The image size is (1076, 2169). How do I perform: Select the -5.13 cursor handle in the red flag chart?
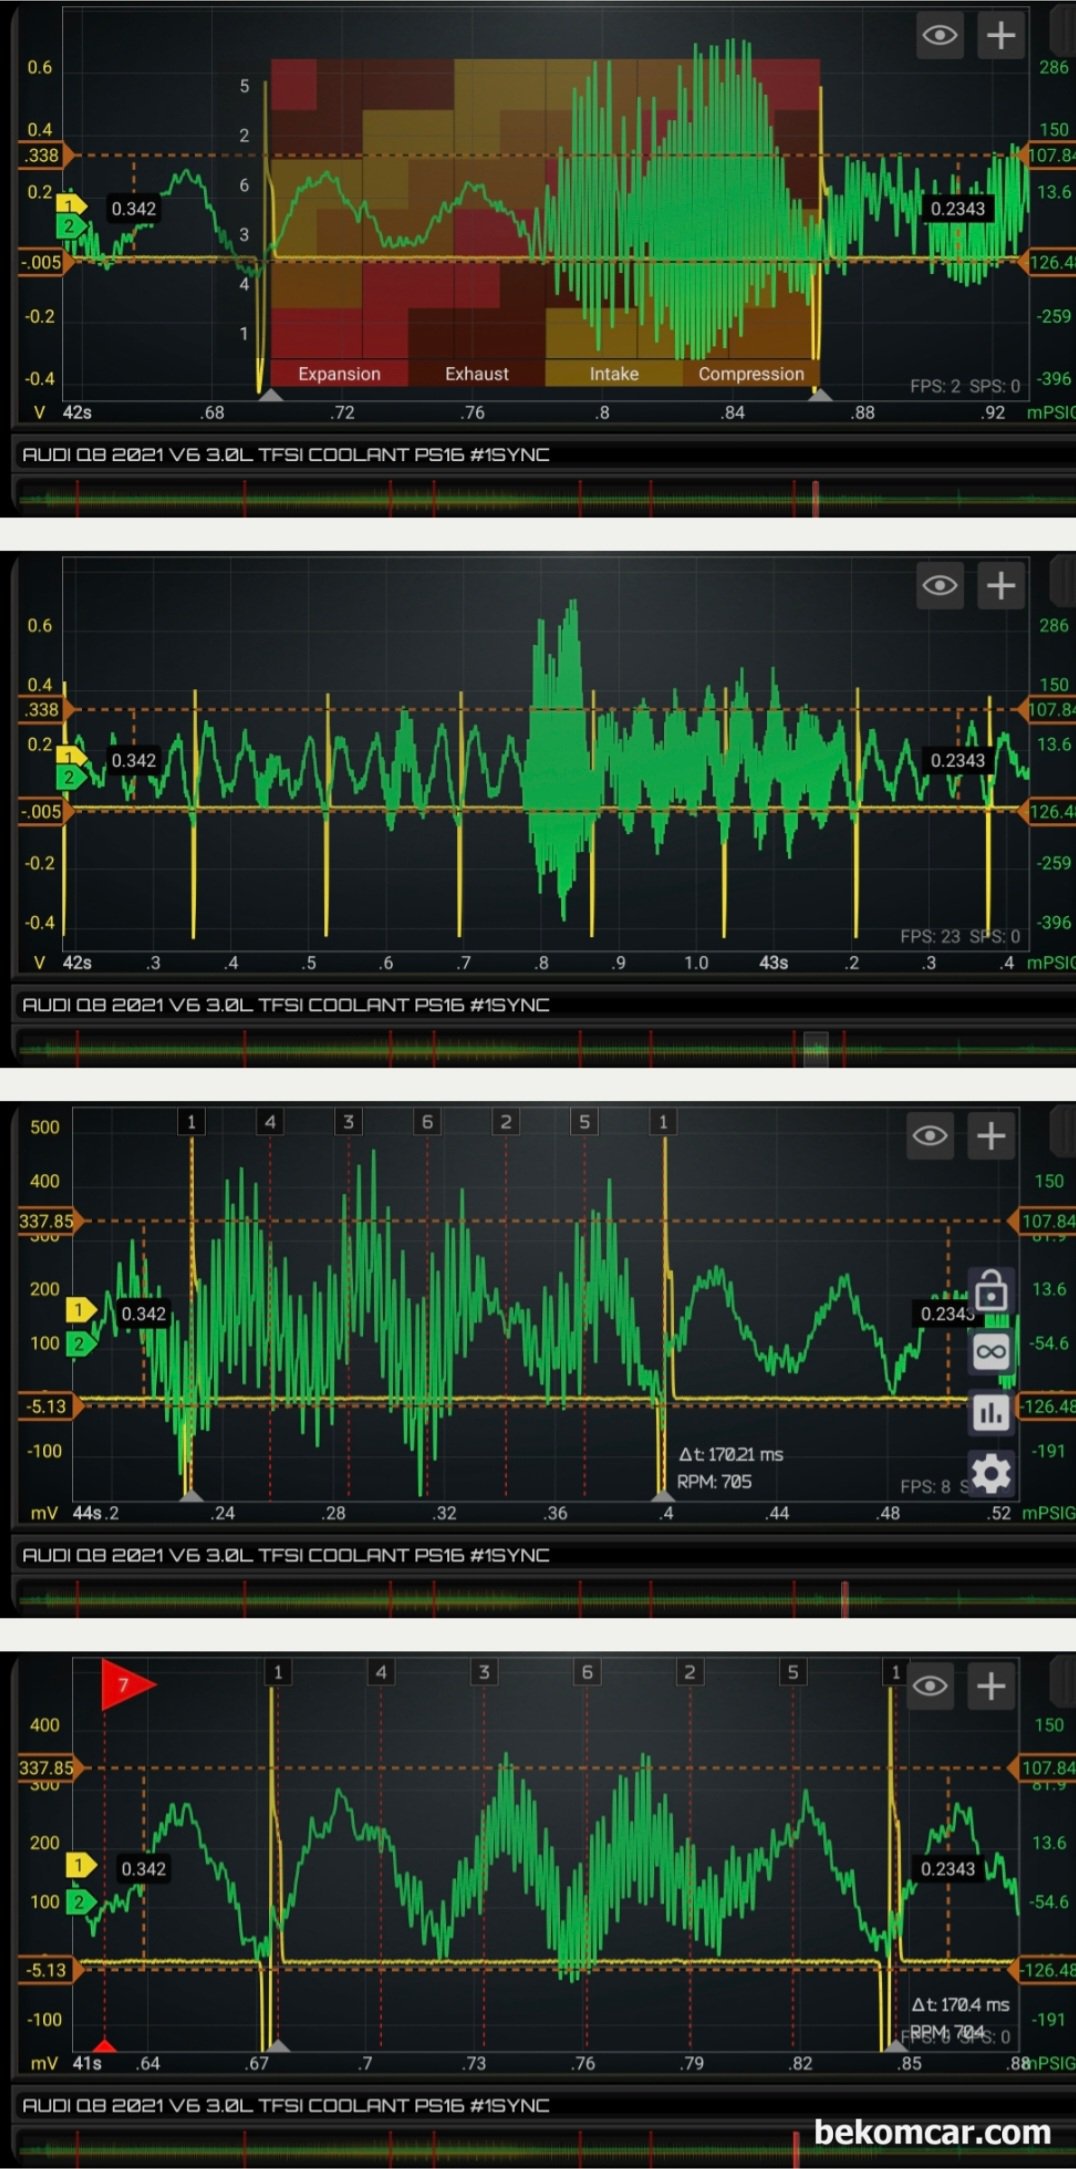click(x=48, y=1970)
